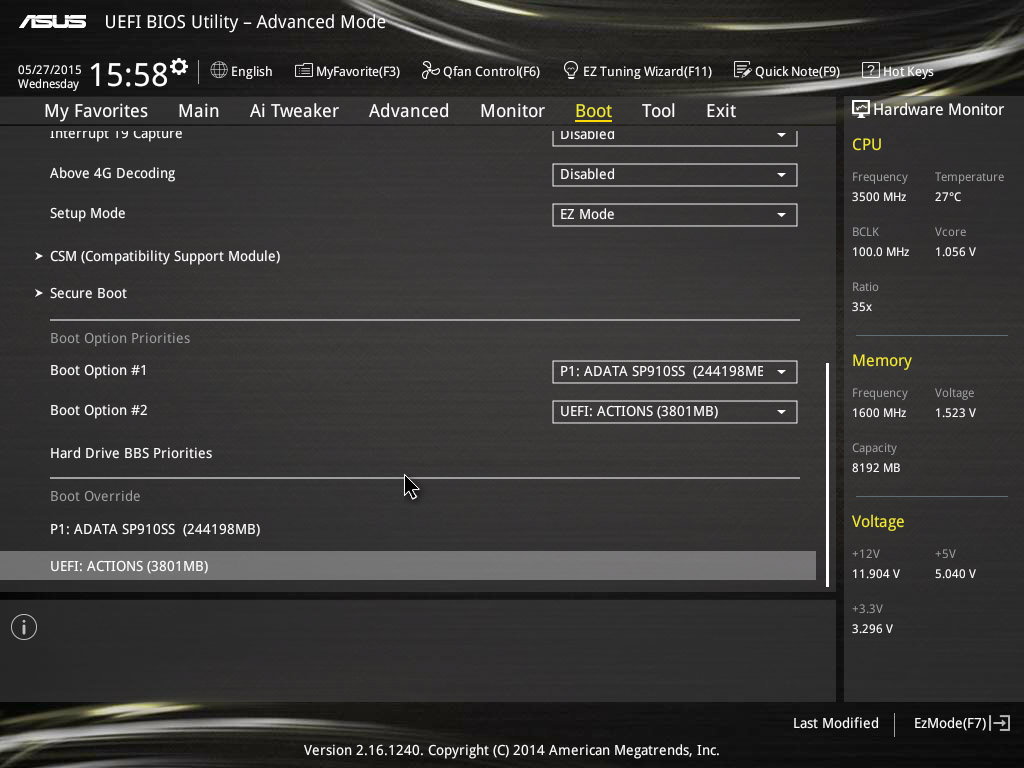1024x768 pixels.
Task: Click the Boot Option #2 label
Action: point(99,410)
